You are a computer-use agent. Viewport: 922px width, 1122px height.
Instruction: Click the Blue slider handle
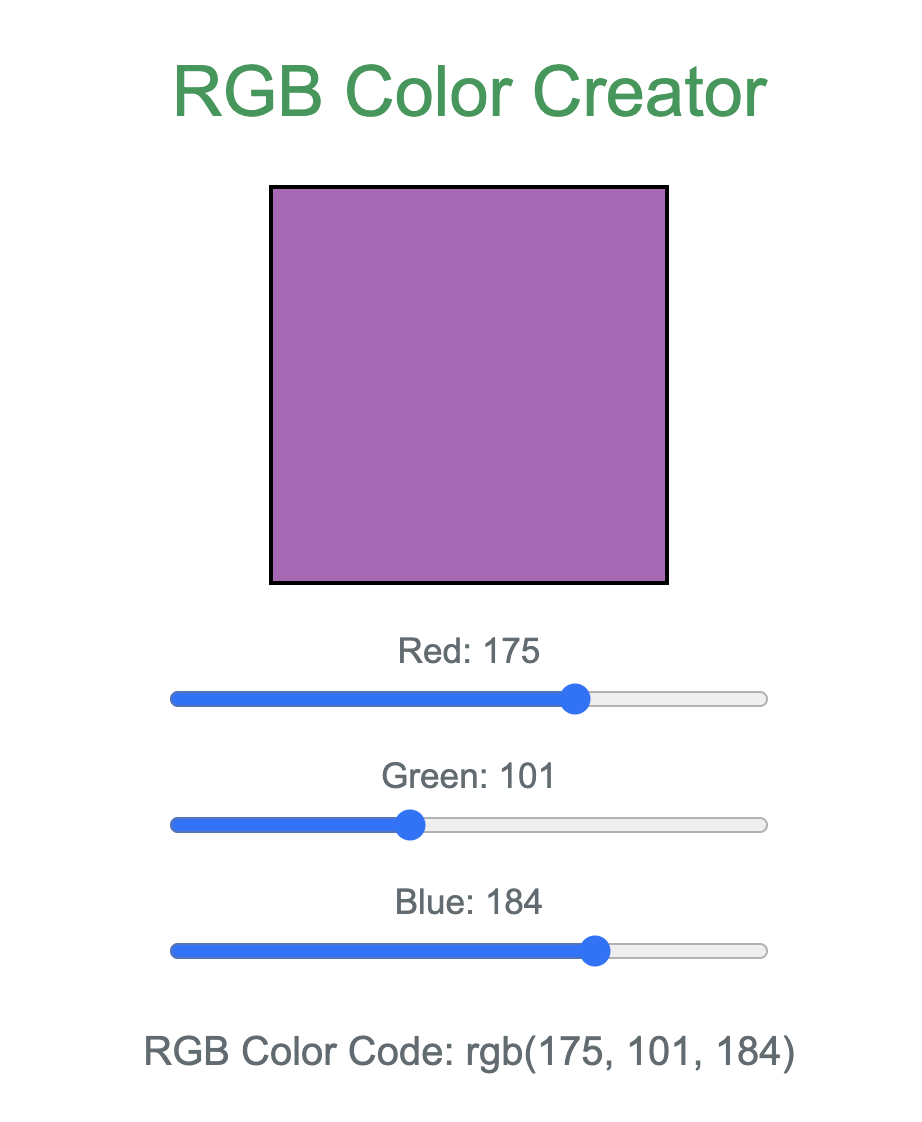pos(595,951)
